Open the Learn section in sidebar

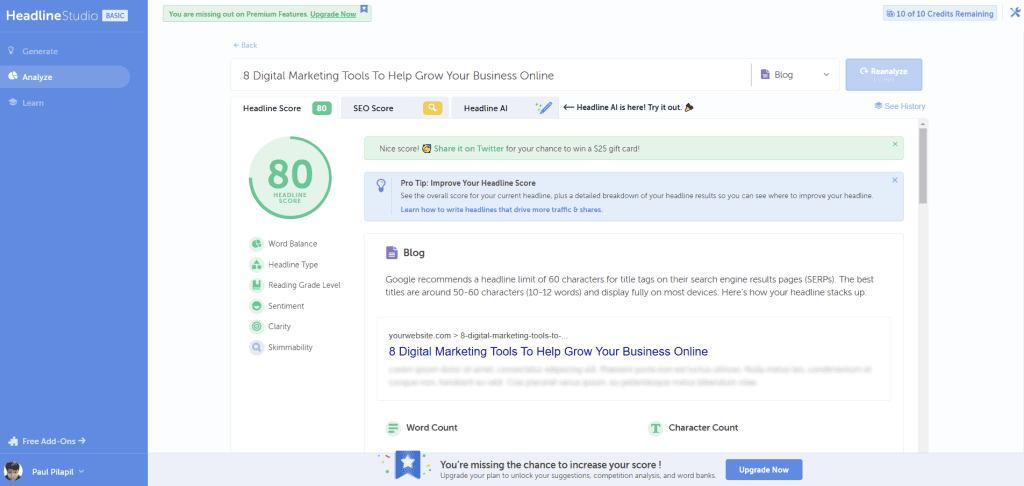(33, 103)
